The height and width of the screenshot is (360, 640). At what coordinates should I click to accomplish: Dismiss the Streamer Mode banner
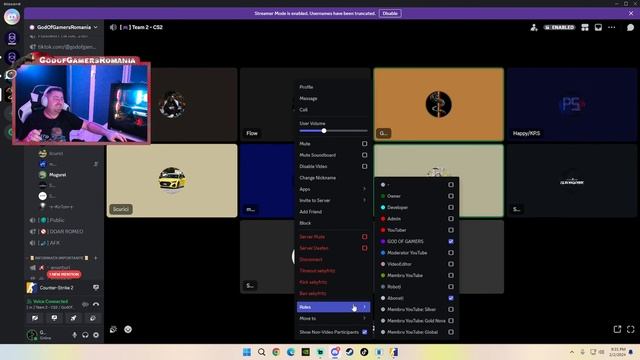coord(631,13)
